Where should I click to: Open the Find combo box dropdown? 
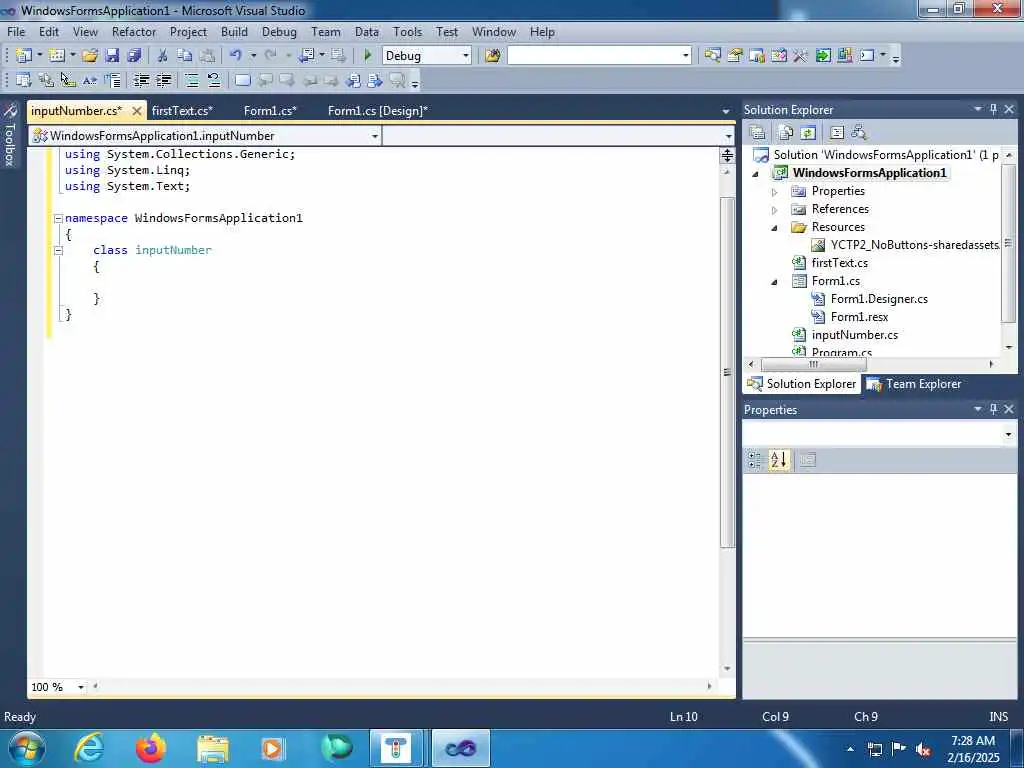[685, 56]
